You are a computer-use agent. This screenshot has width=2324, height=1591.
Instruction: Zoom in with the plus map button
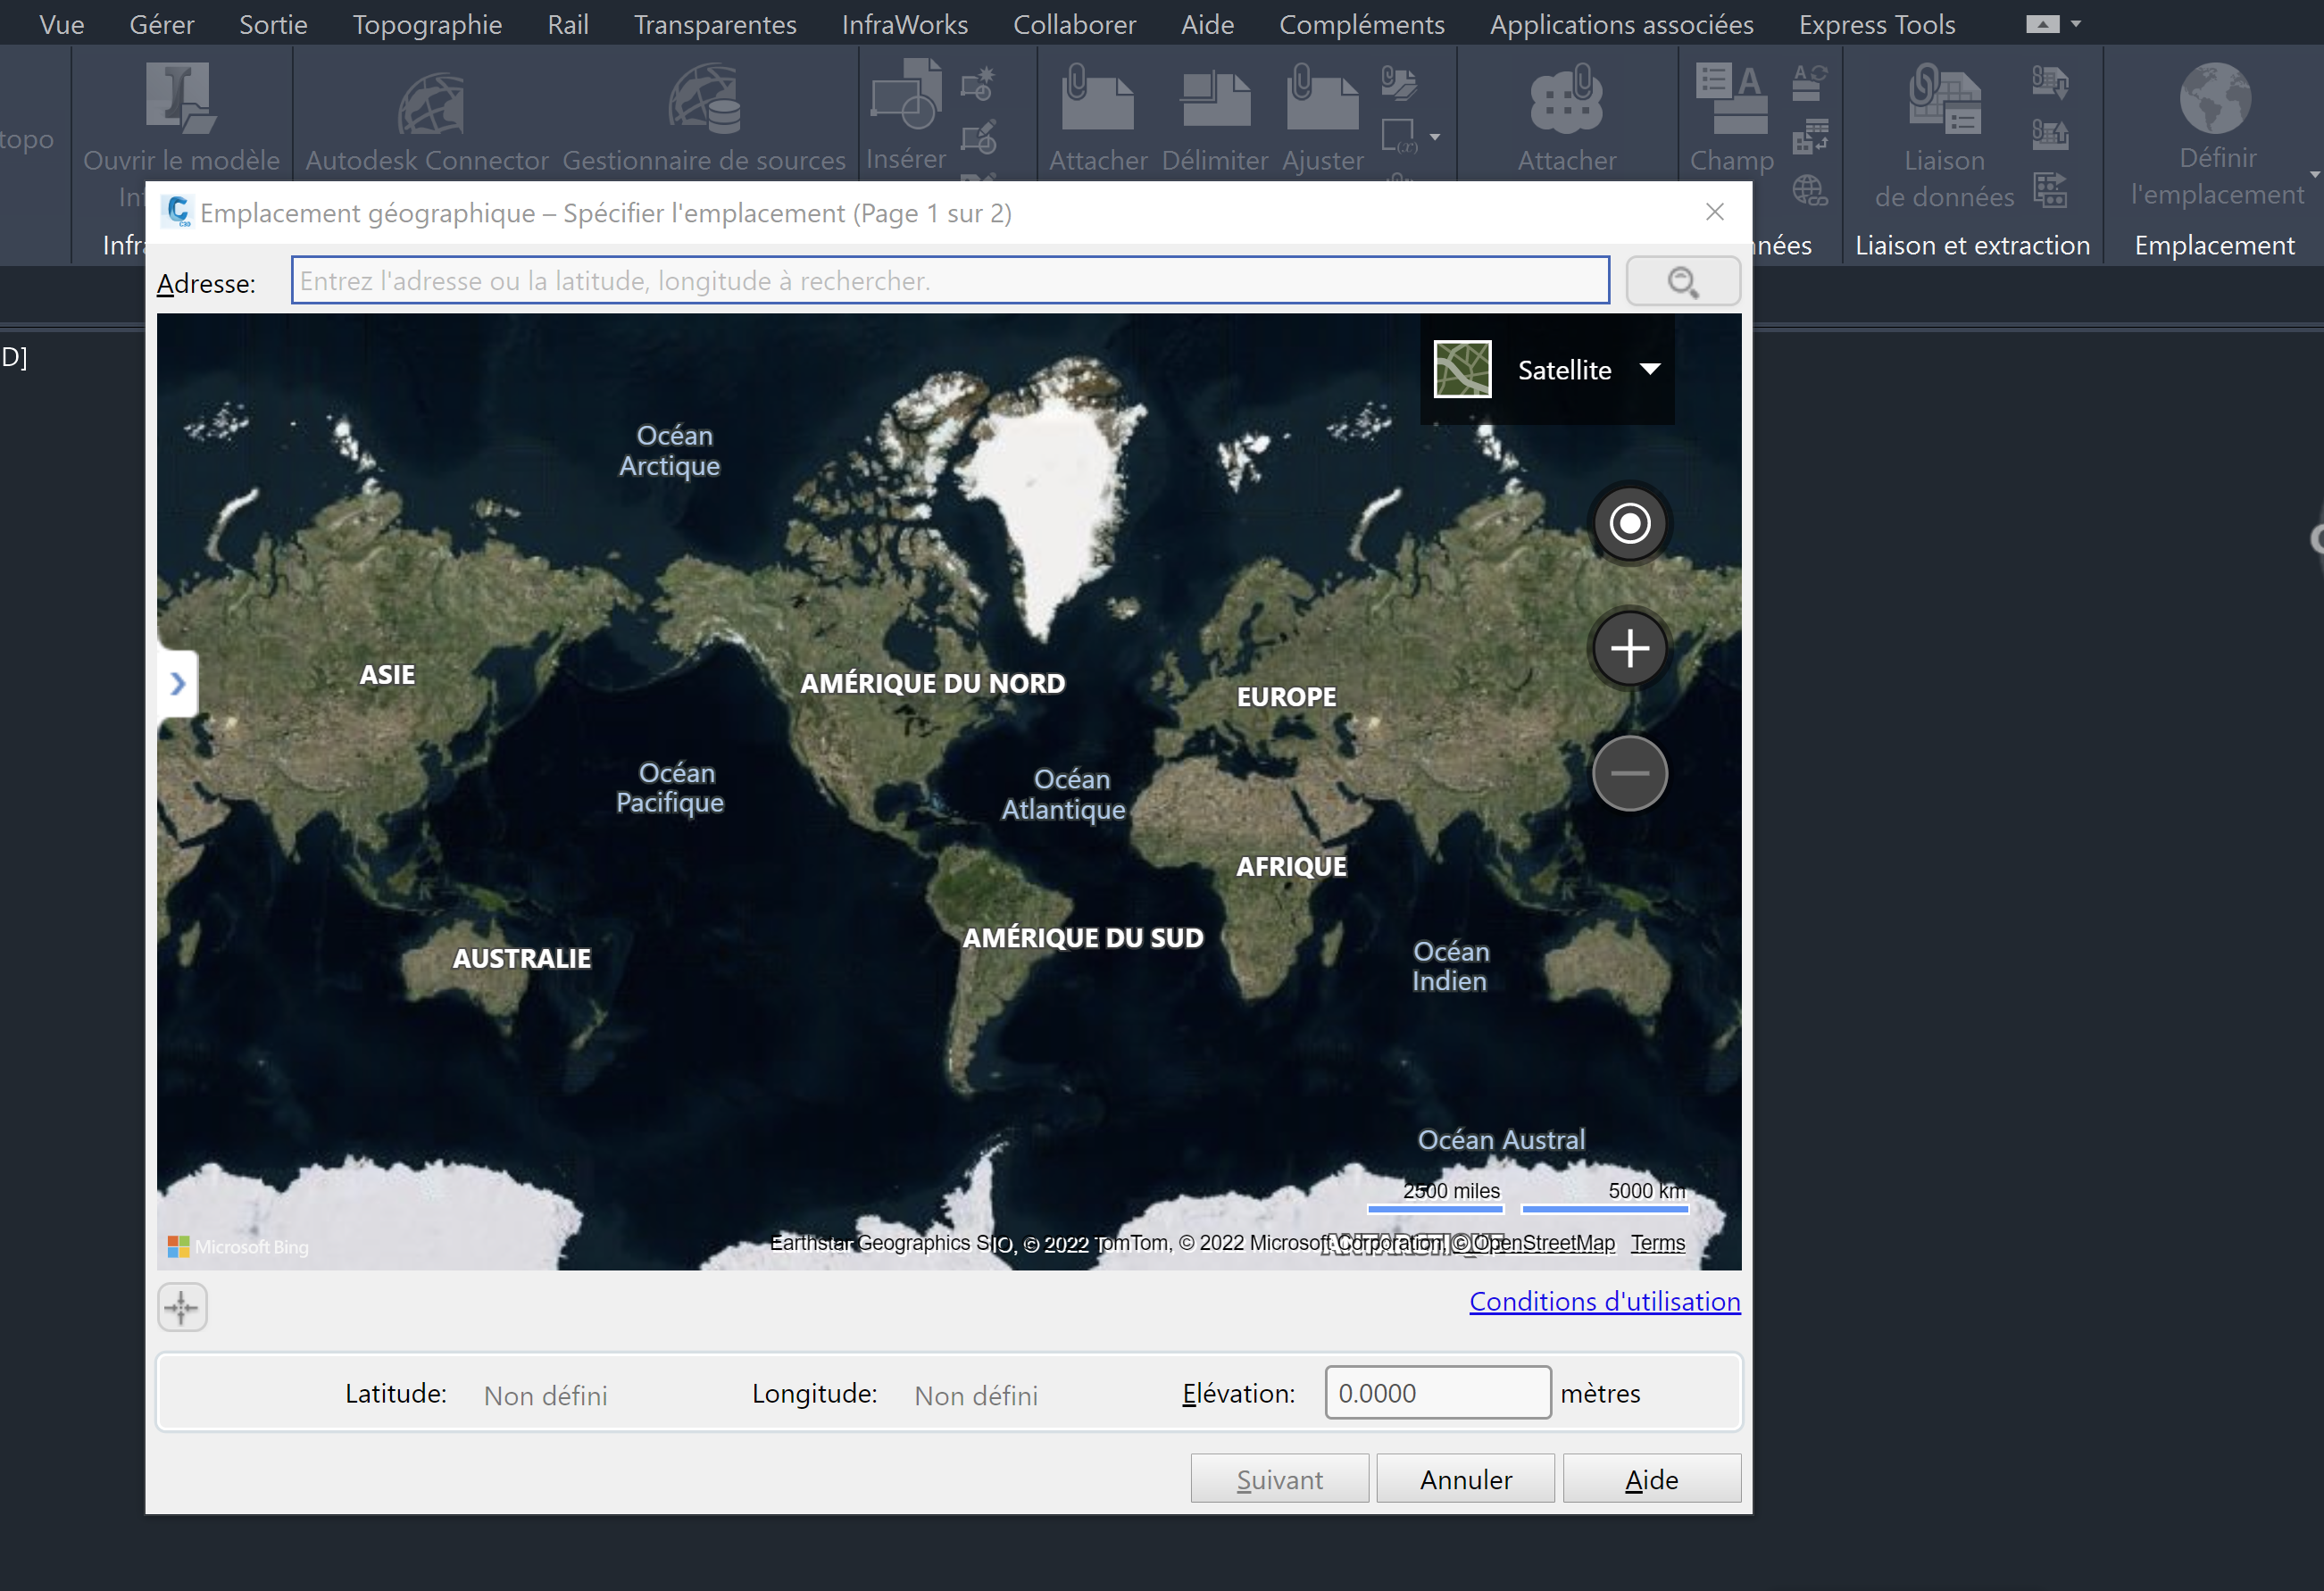1629,648
